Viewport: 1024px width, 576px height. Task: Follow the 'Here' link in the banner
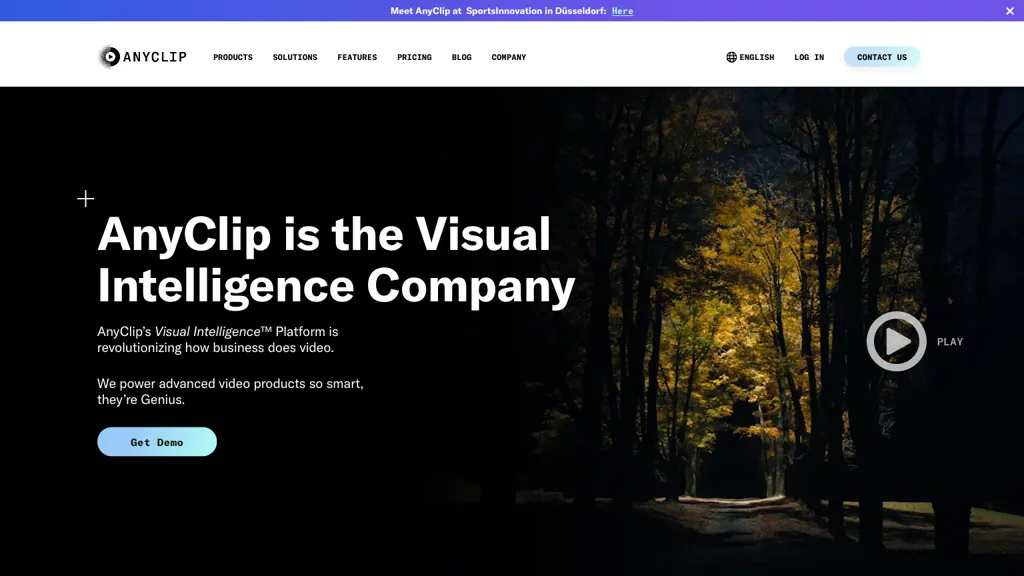coord(622,11)
